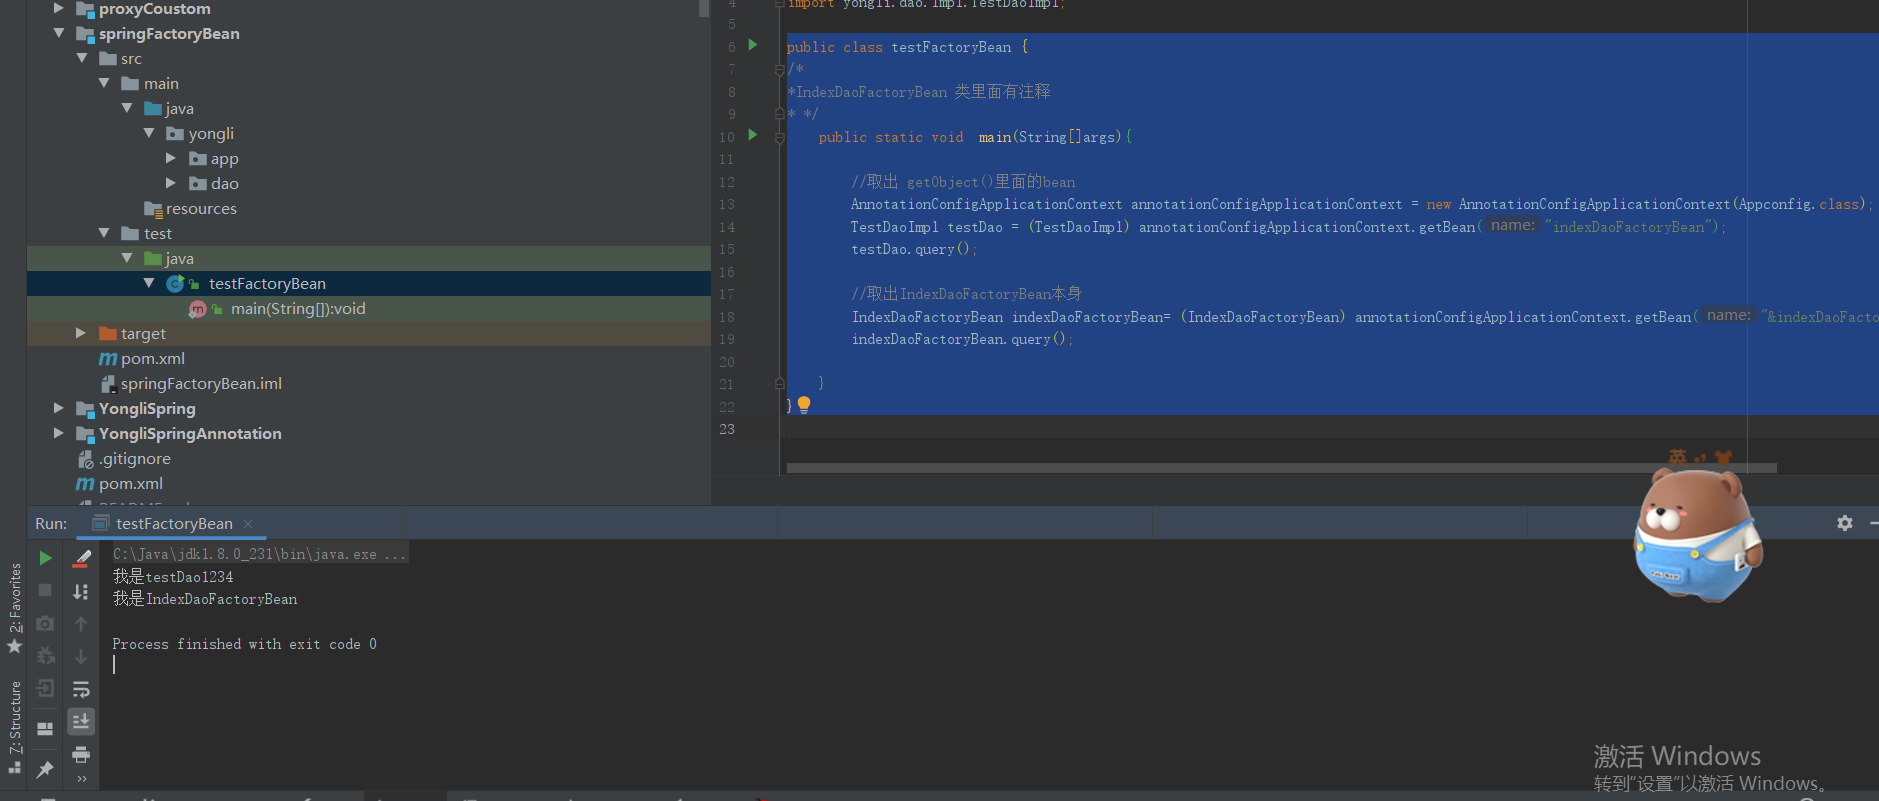Switch to the testFactoryBean run tab
Viewport: 1879px width, 801px height.
[x=174, y=524]
